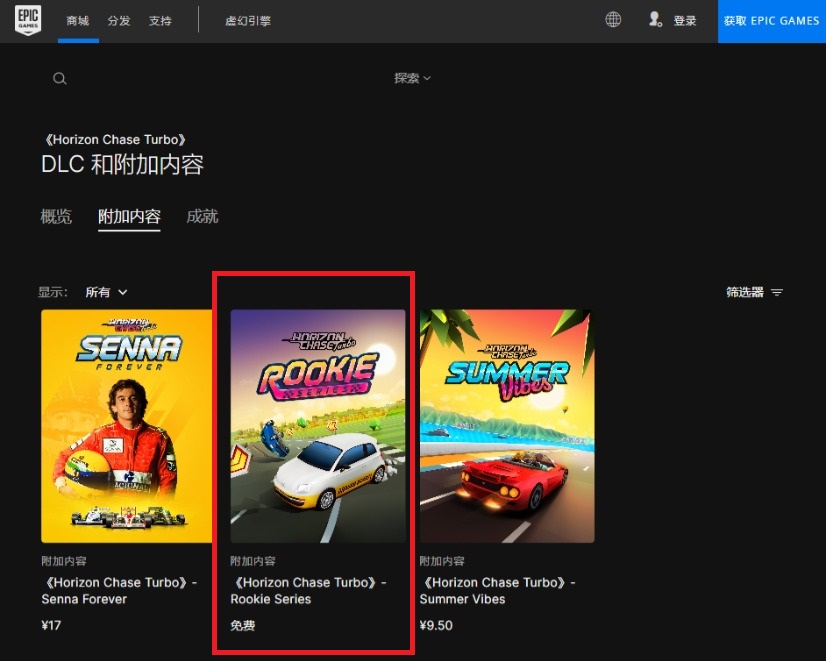Open the Rookie Series cover image
This screenshot has height=661, width=826.
pyautogui.click(x=318, y=426)
